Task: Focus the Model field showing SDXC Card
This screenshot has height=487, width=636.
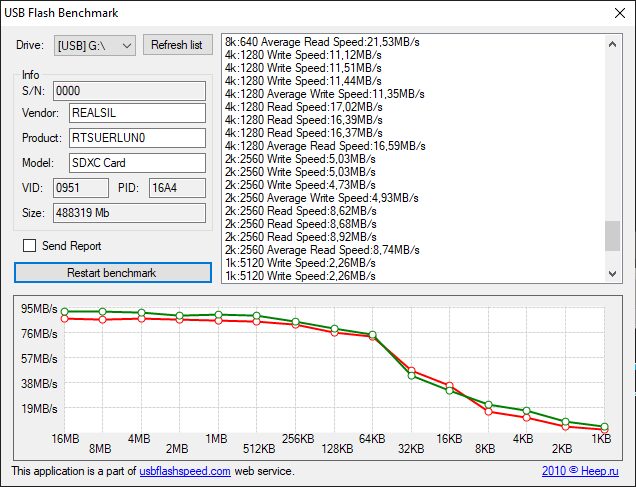Action: [x=136, y=162]
